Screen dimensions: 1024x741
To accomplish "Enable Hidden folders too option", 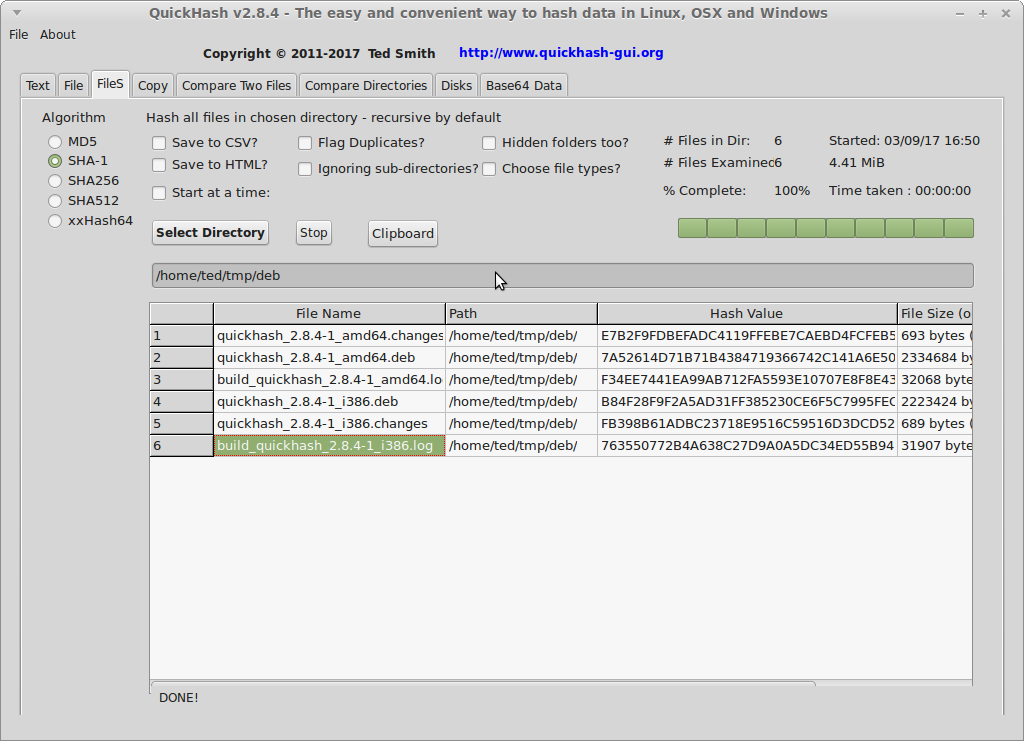I will (488, 143).
